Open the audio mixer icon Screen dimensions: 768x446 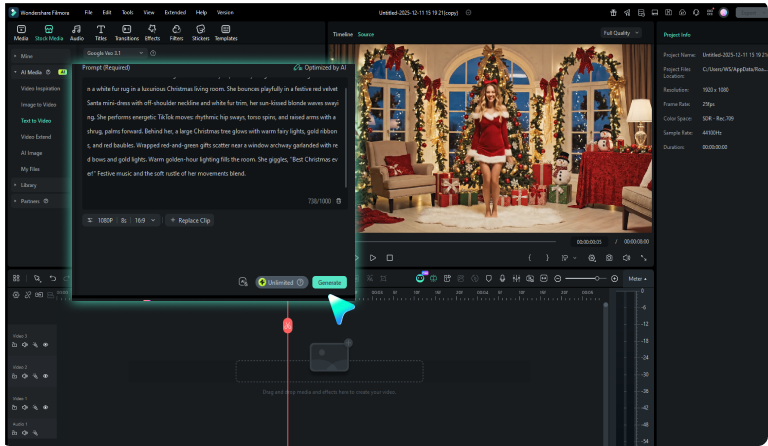click(516, 279)
